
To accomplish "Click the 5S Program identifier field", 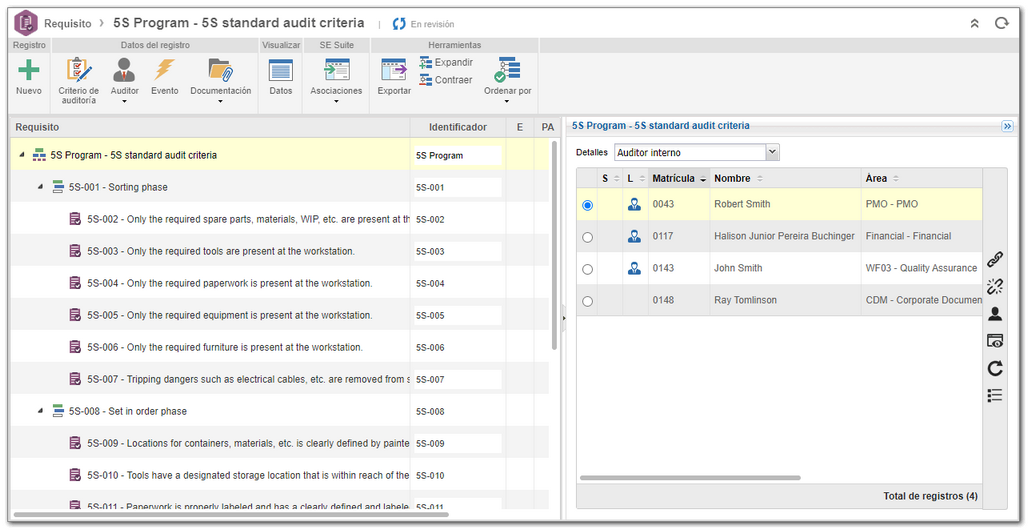I will (x=458, y=155).
